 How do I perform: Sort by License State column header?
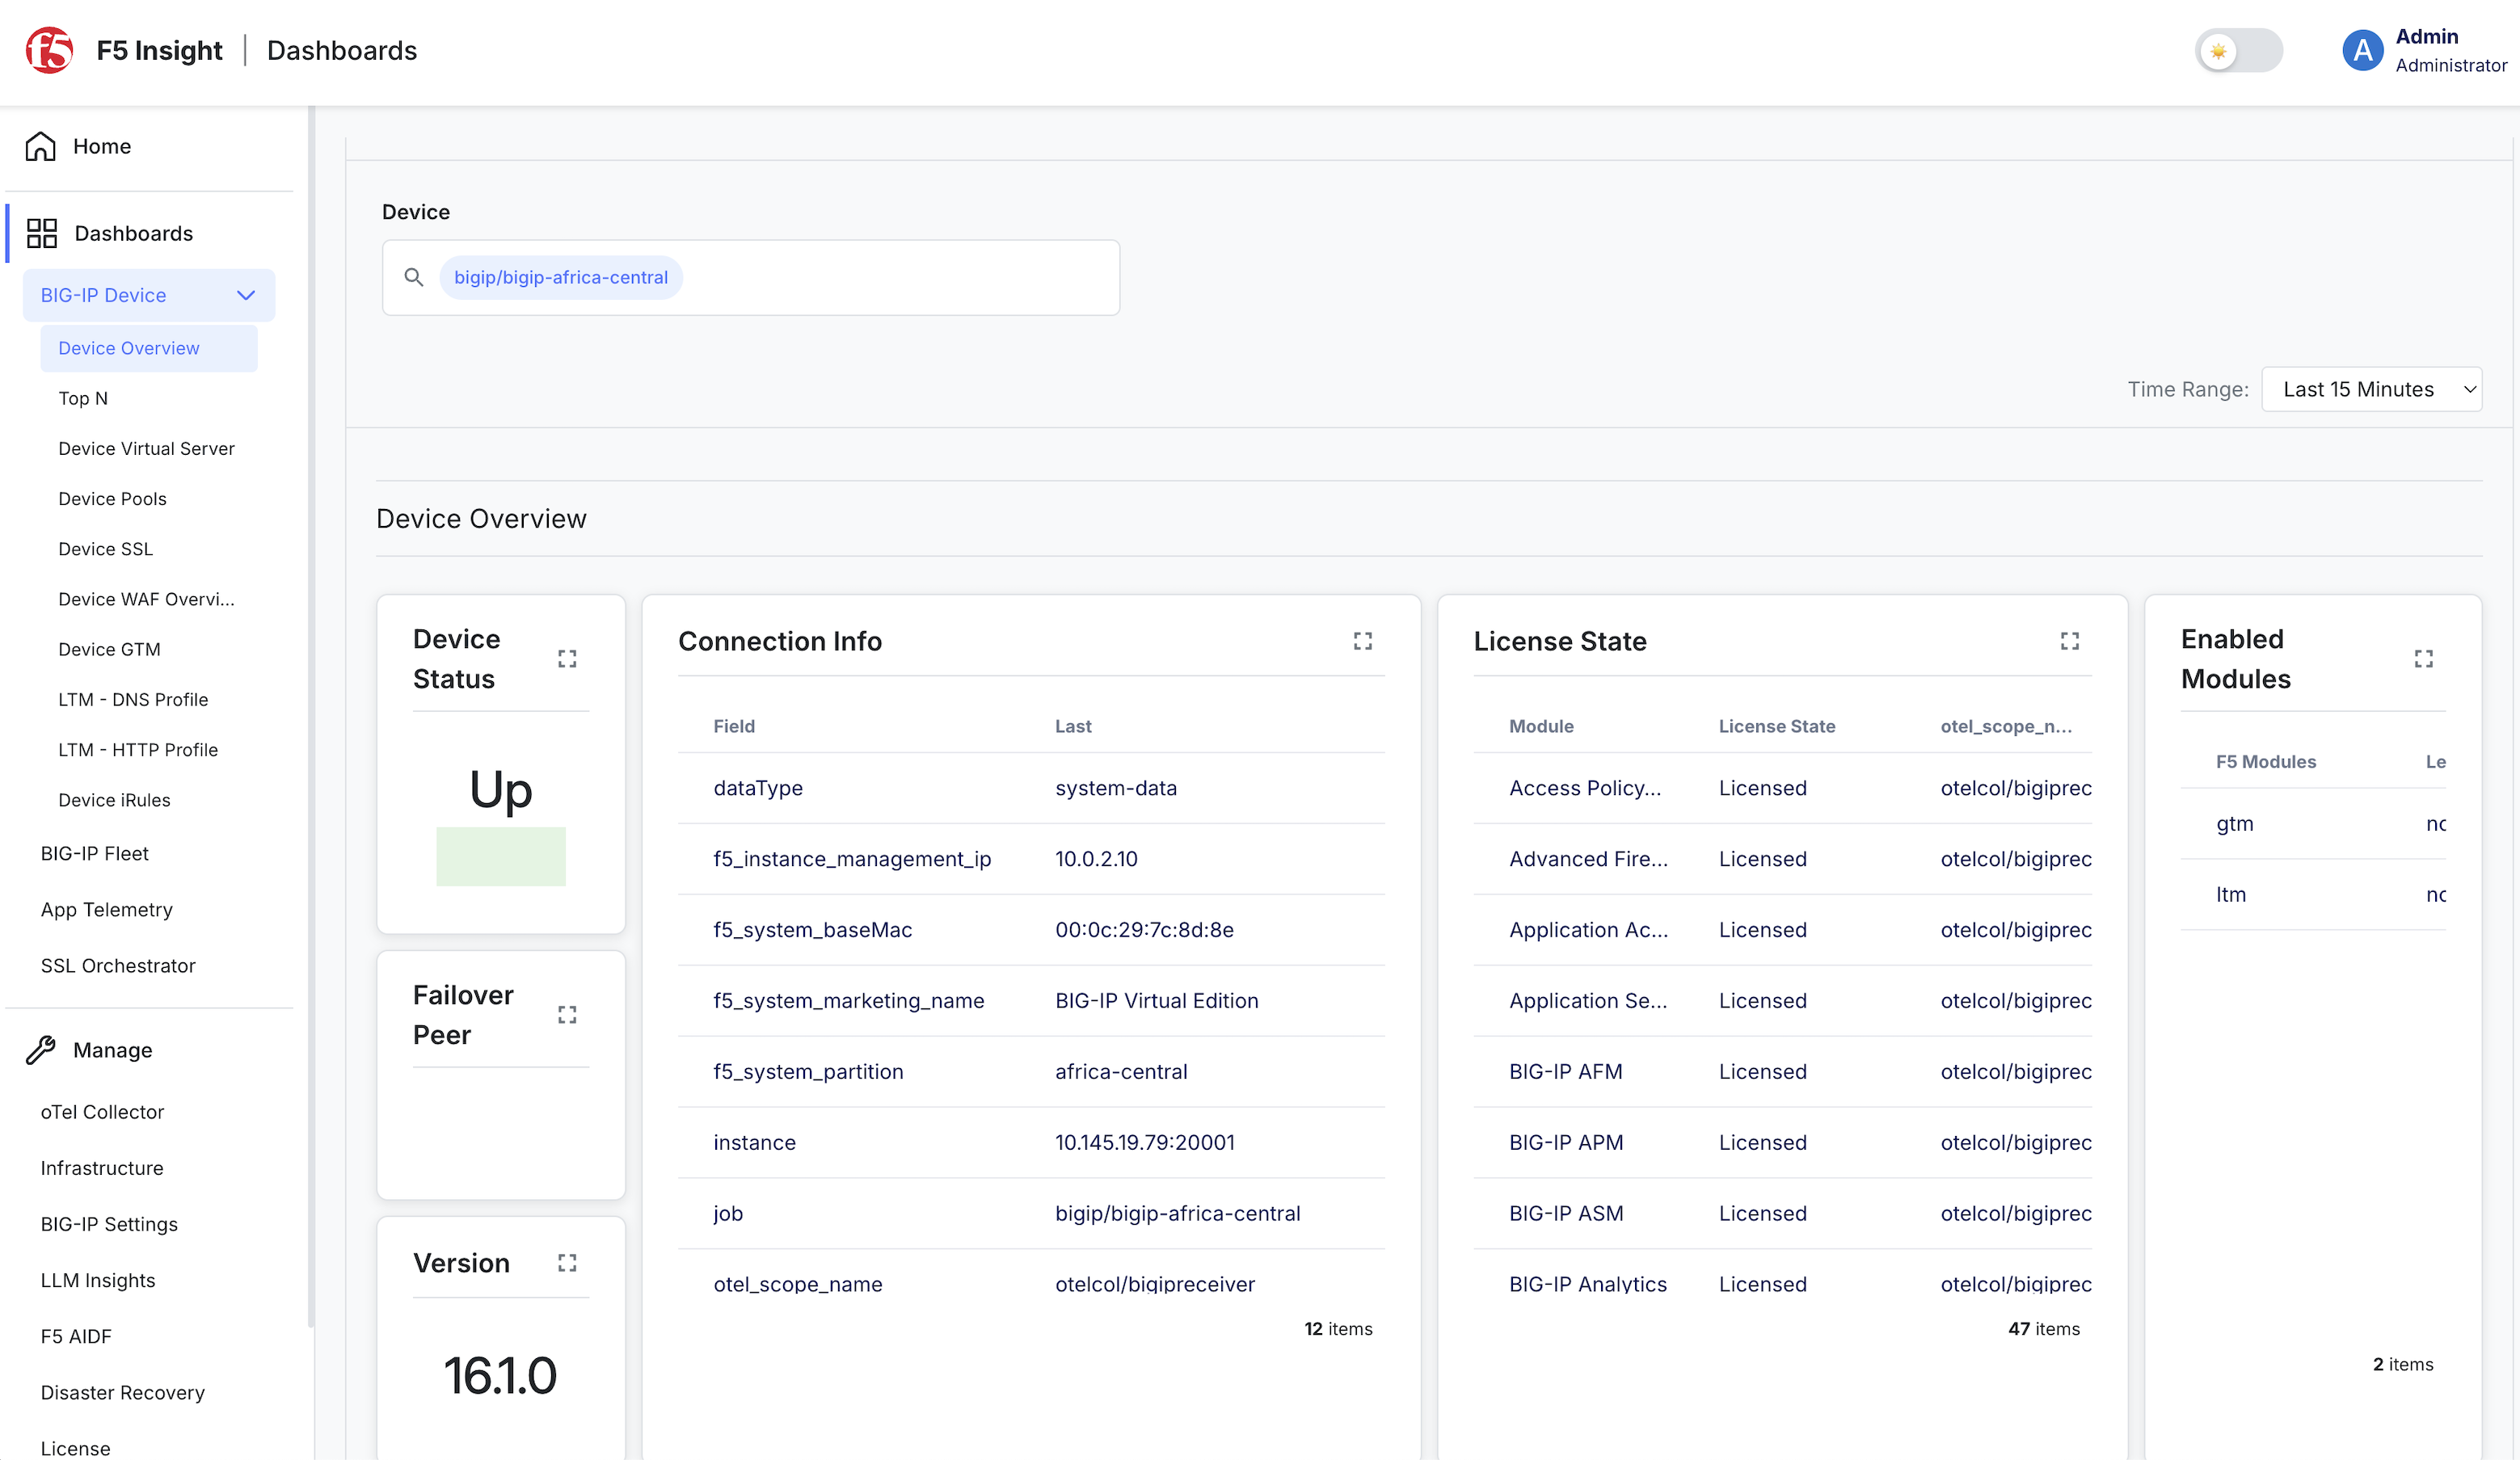pyautogui.click(x=1777, y=726)
